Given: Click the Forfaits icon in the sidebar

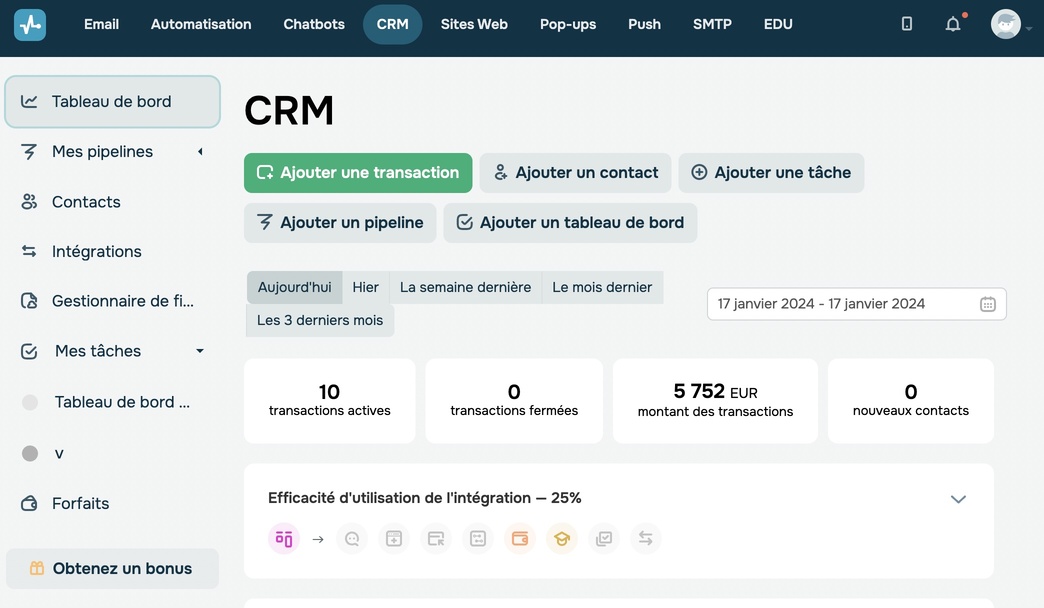Looking at the screenshot, I should (x=29, y=503).
